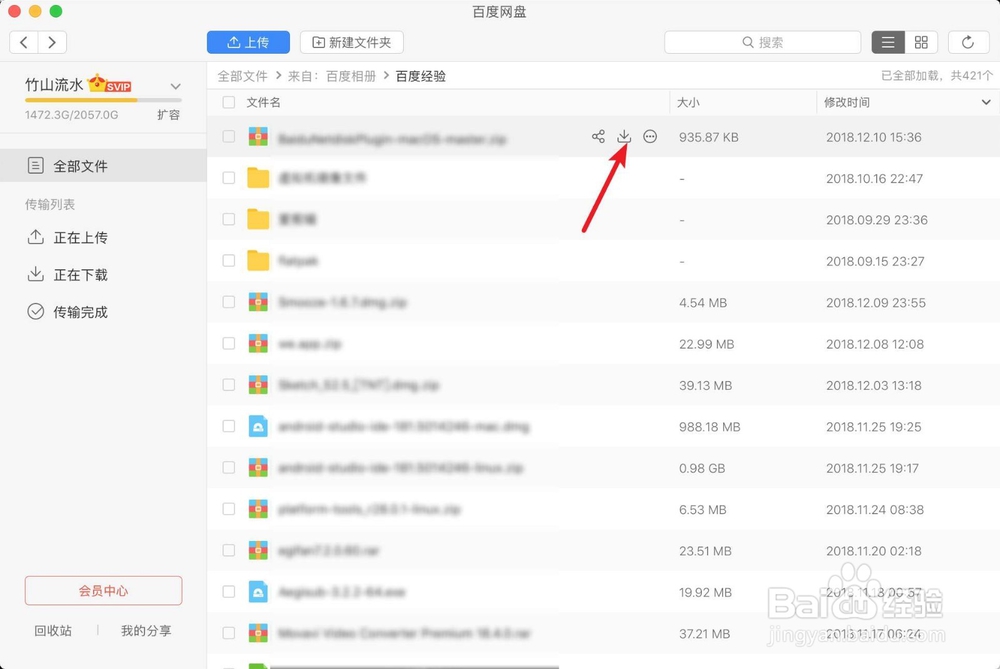This screenshot has height=669, width=1000.
Task: Open the more options icon on the first file row
Action: click(x=649, y=136)
